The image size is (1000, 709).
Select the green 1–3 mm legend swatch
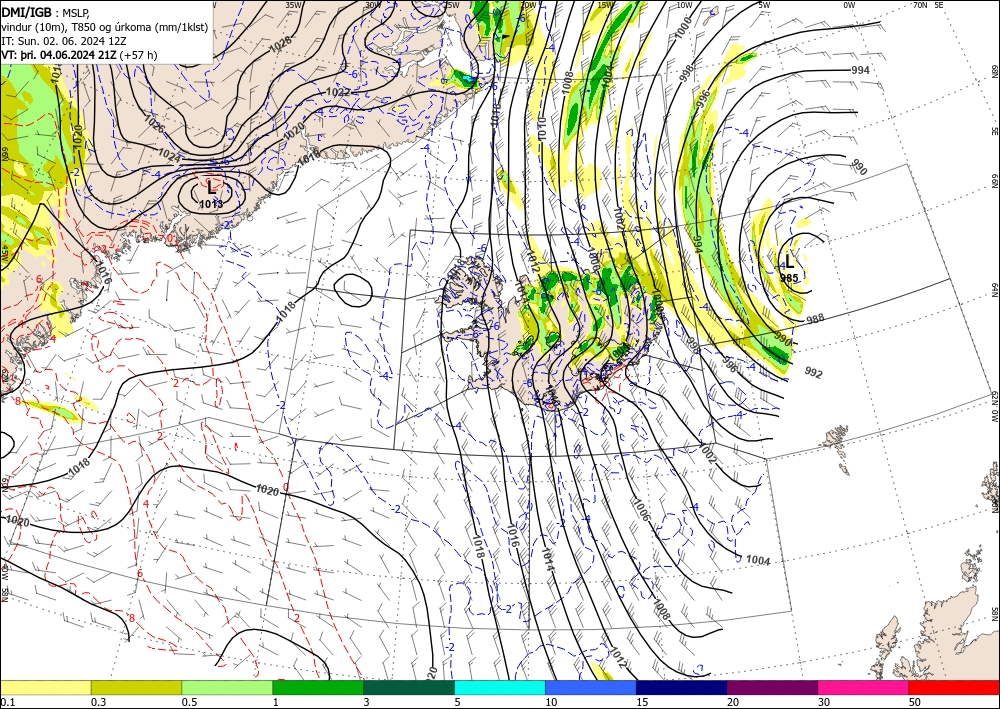(x=318, y=687)
